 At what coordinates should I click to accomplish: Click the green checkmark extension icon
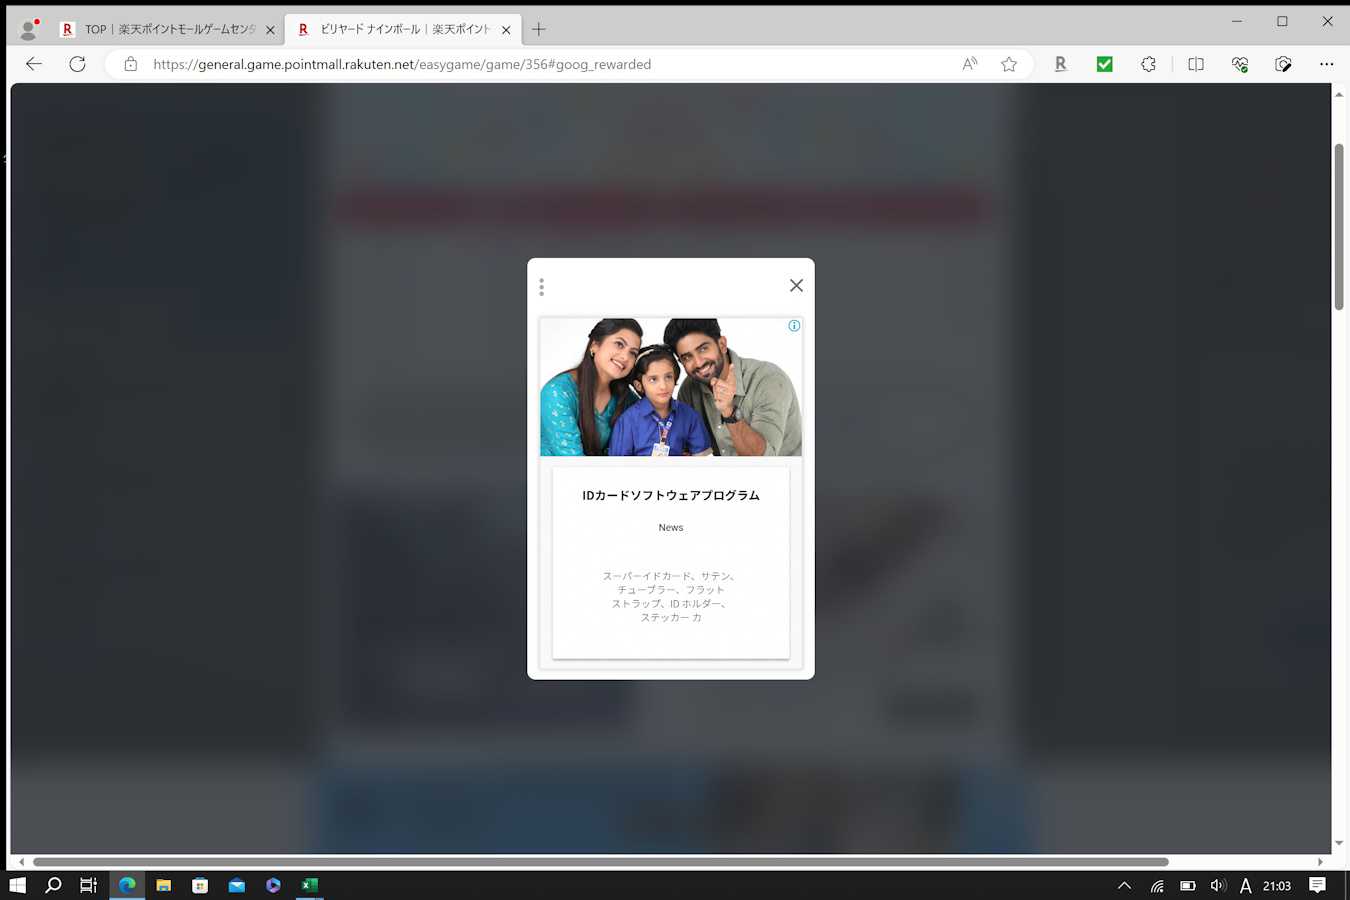1104,64
